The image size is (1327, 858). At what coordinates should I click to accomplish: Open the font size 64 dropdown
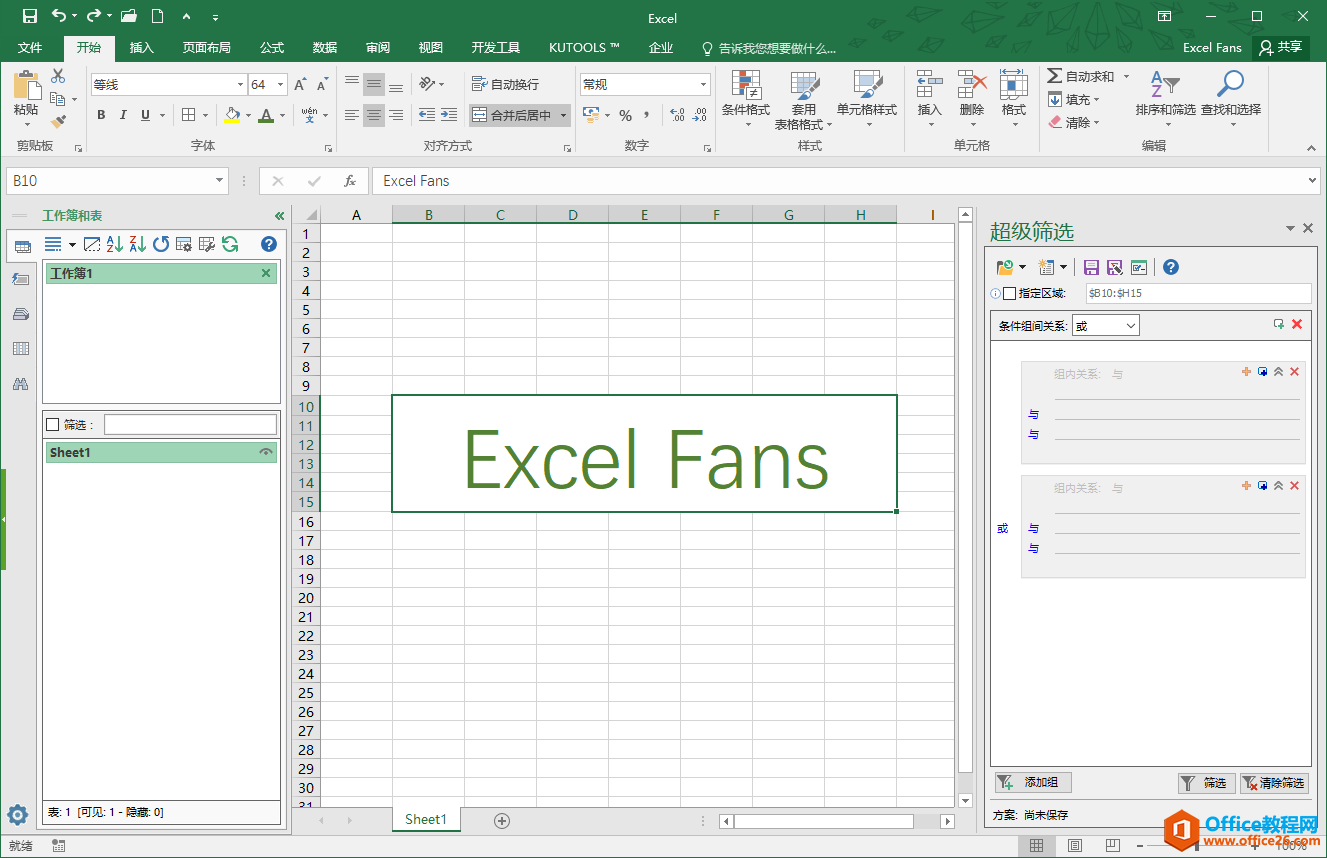[281, 85]
